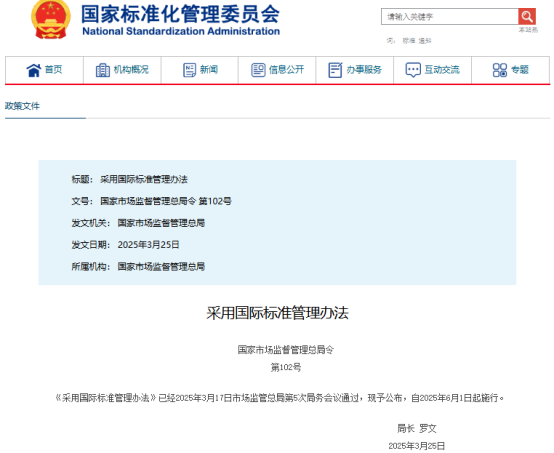The image size is (554, 453).
Task: Click the grid icon for 专题
Action: (500, 70)
